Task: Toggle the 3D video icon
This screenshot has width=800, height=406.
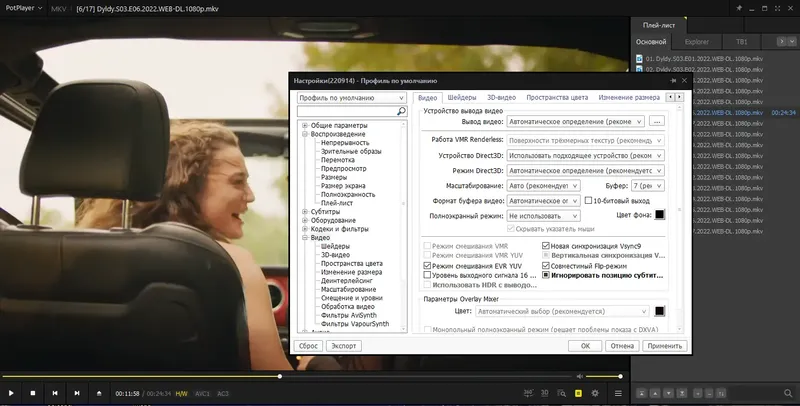Action: coord(544,393)
